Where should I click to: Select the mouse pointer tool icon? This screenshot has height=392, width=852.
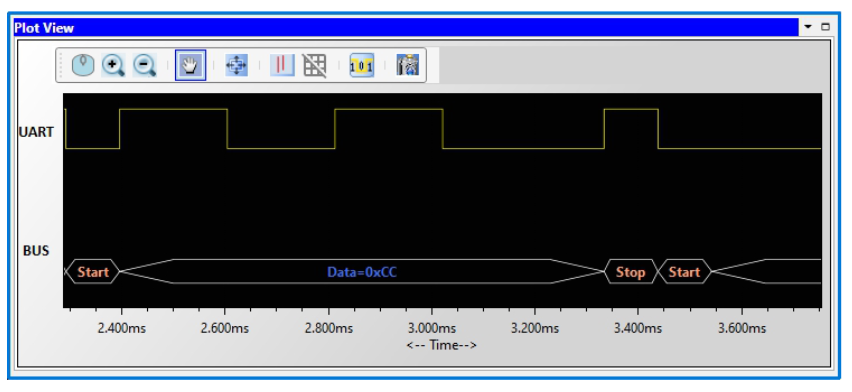(83, 65)
